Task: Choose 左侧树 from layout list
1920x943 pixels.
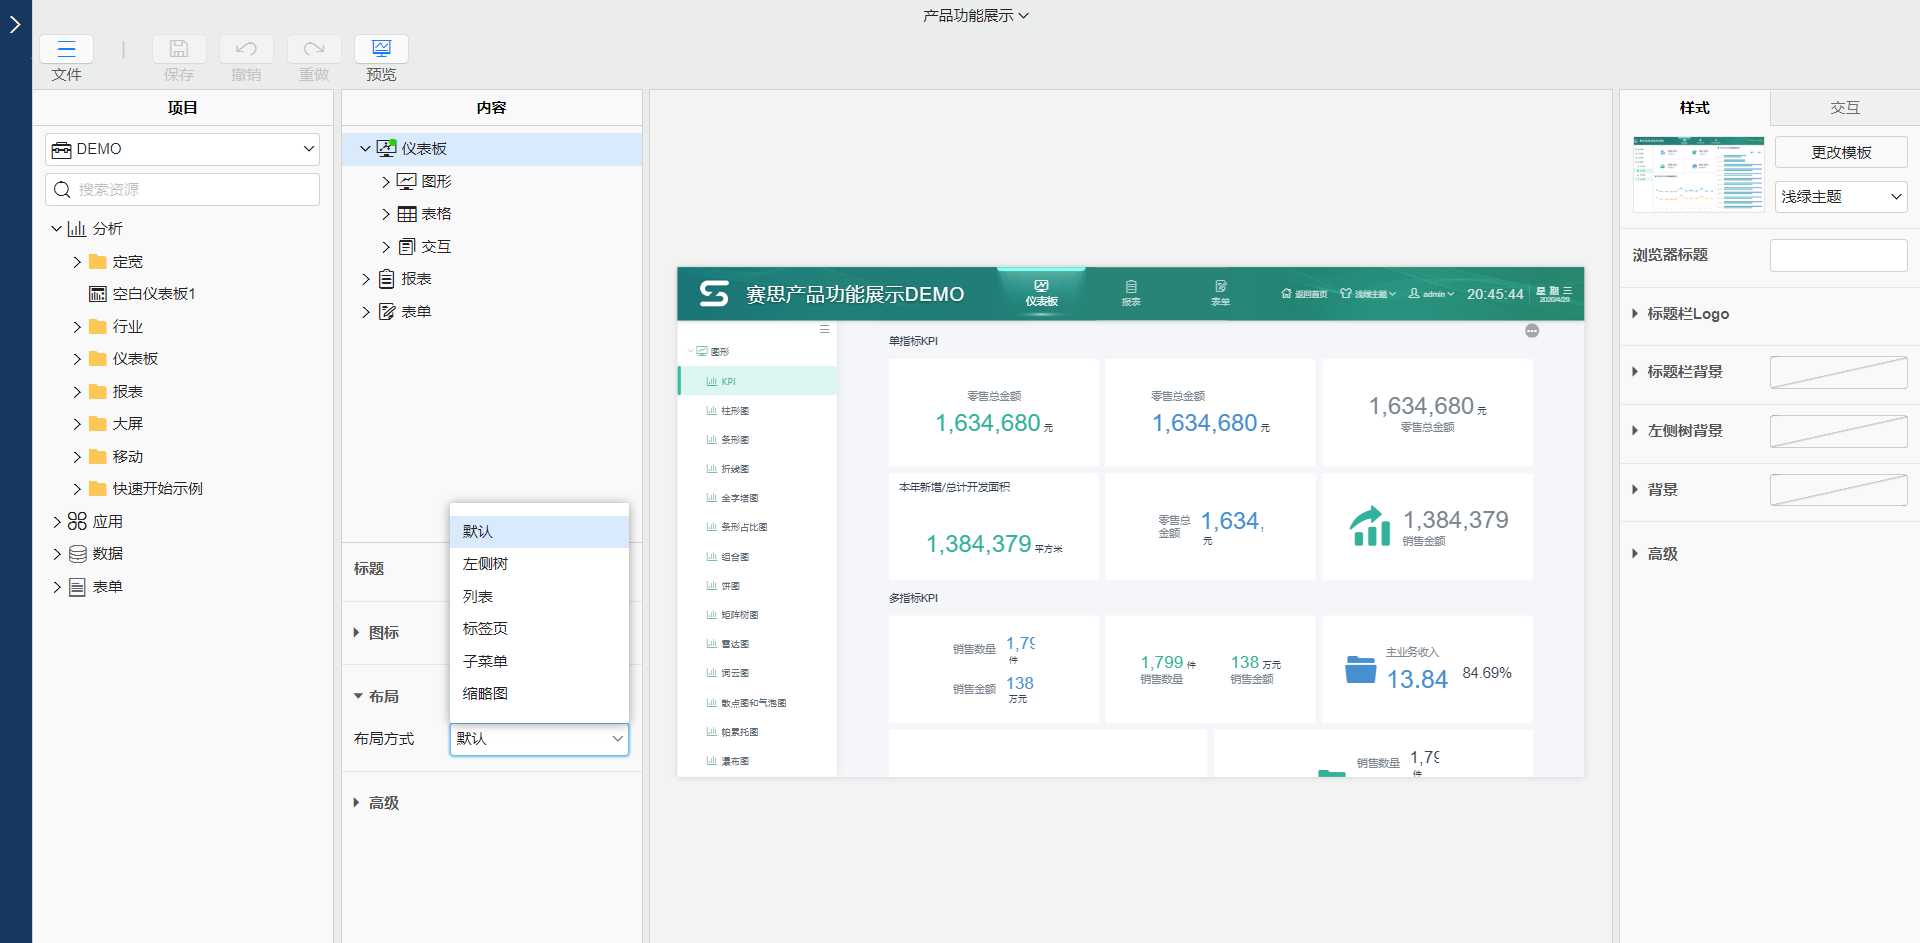Action: point(485,564)
